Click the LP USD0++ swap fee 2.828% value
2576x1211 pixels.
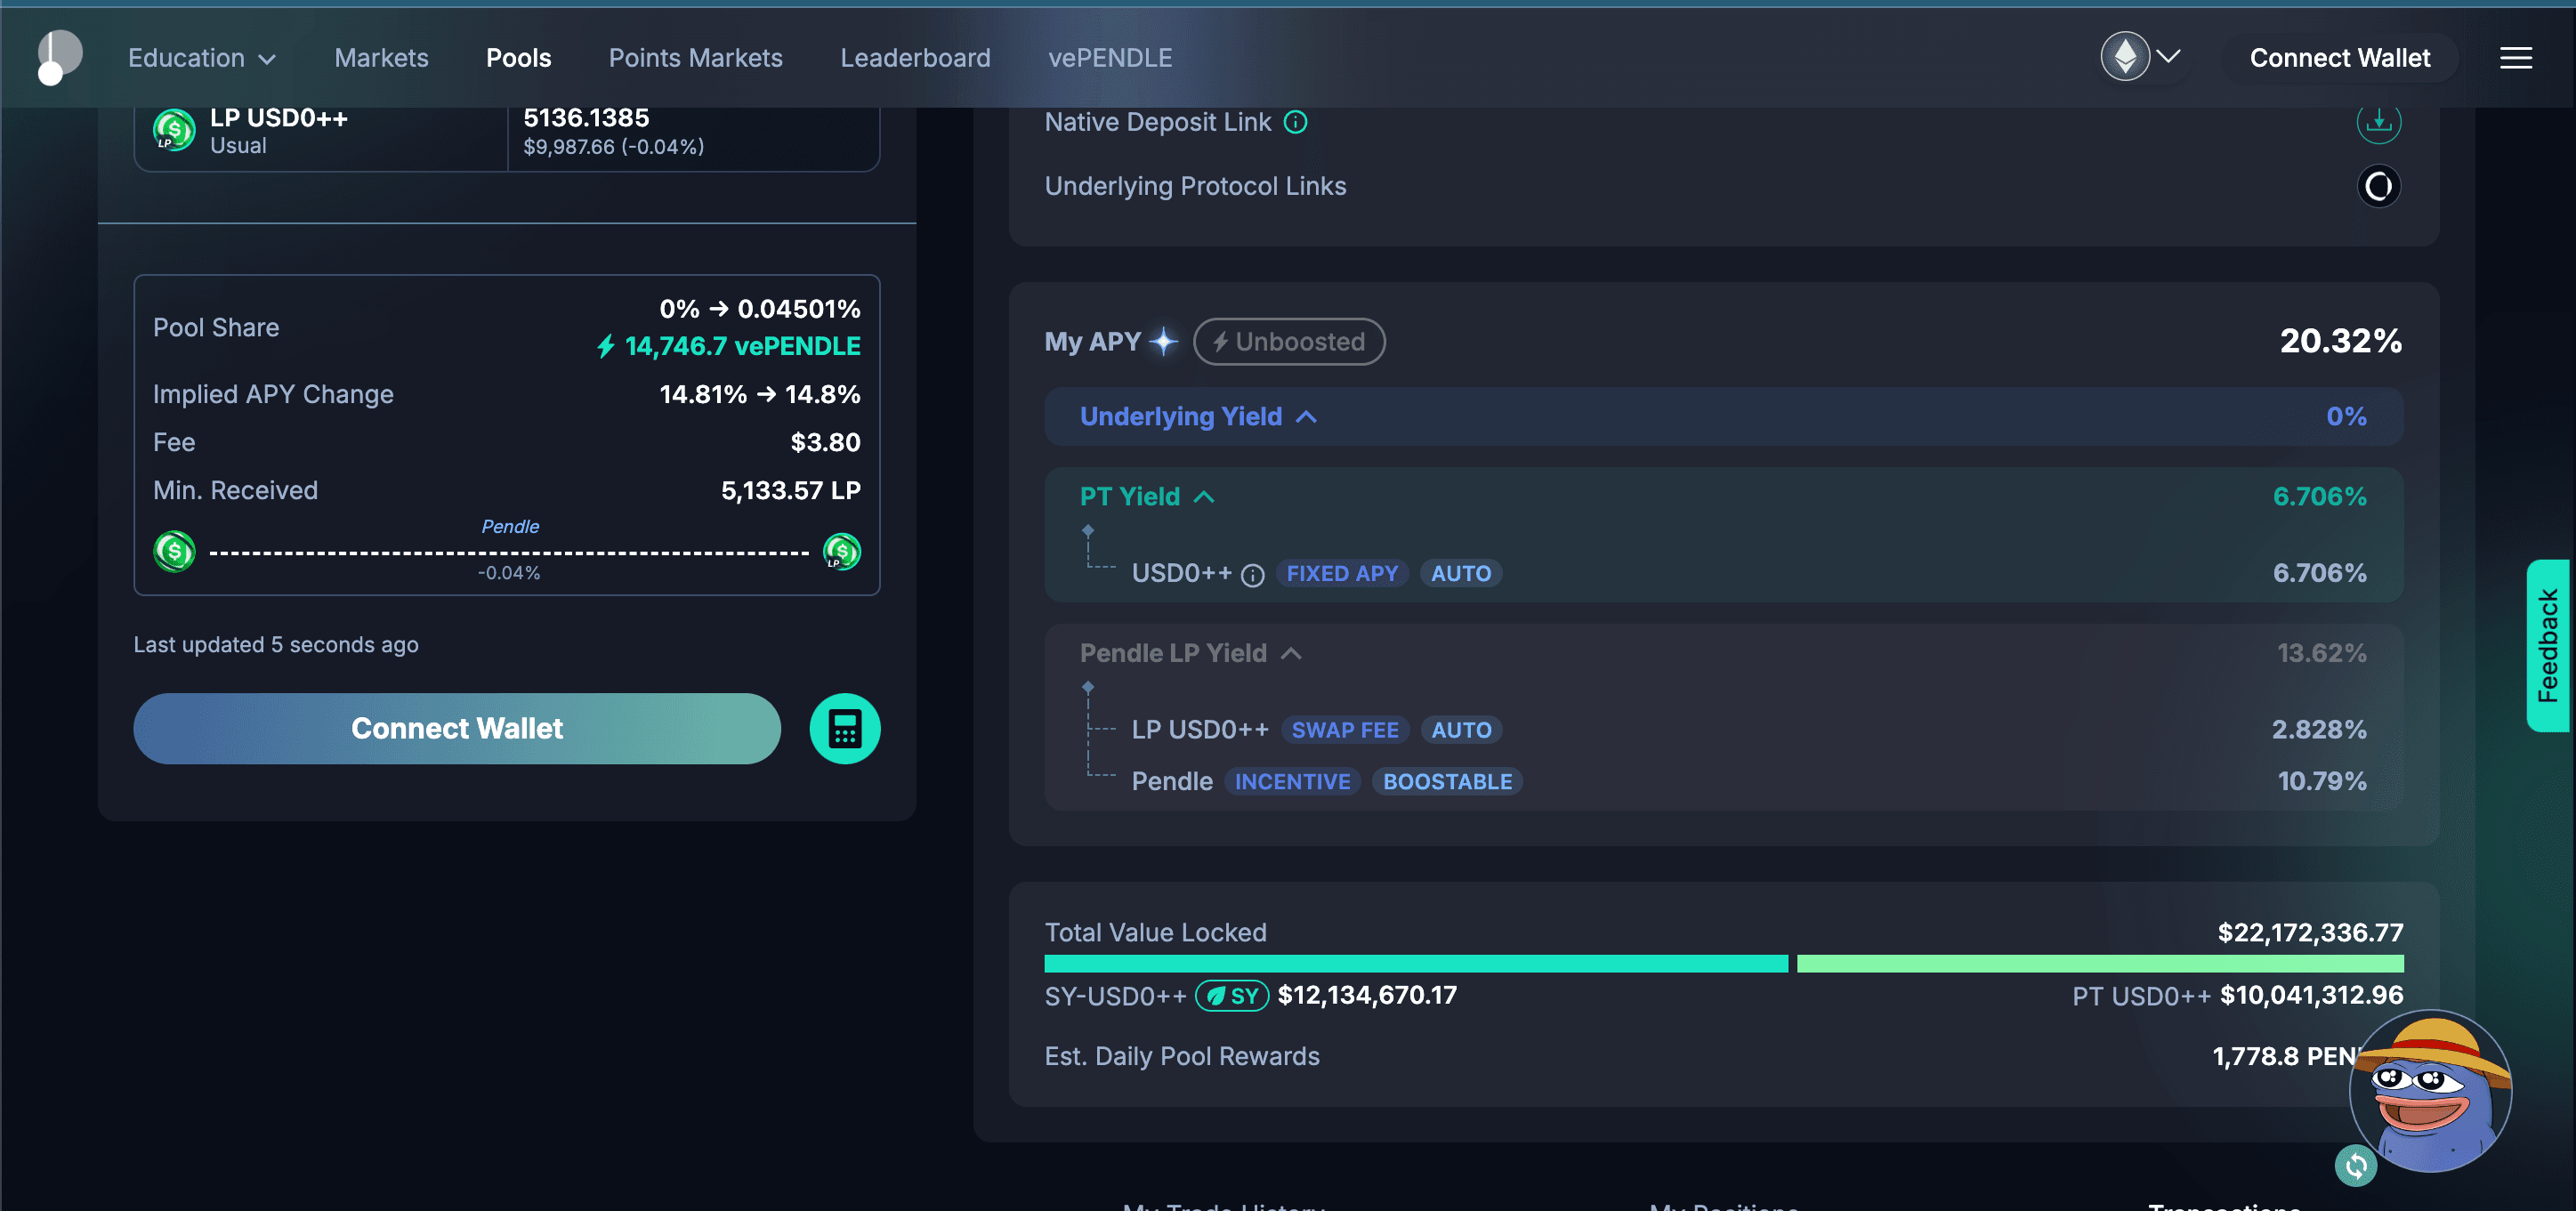click(x=2319, y=730)
